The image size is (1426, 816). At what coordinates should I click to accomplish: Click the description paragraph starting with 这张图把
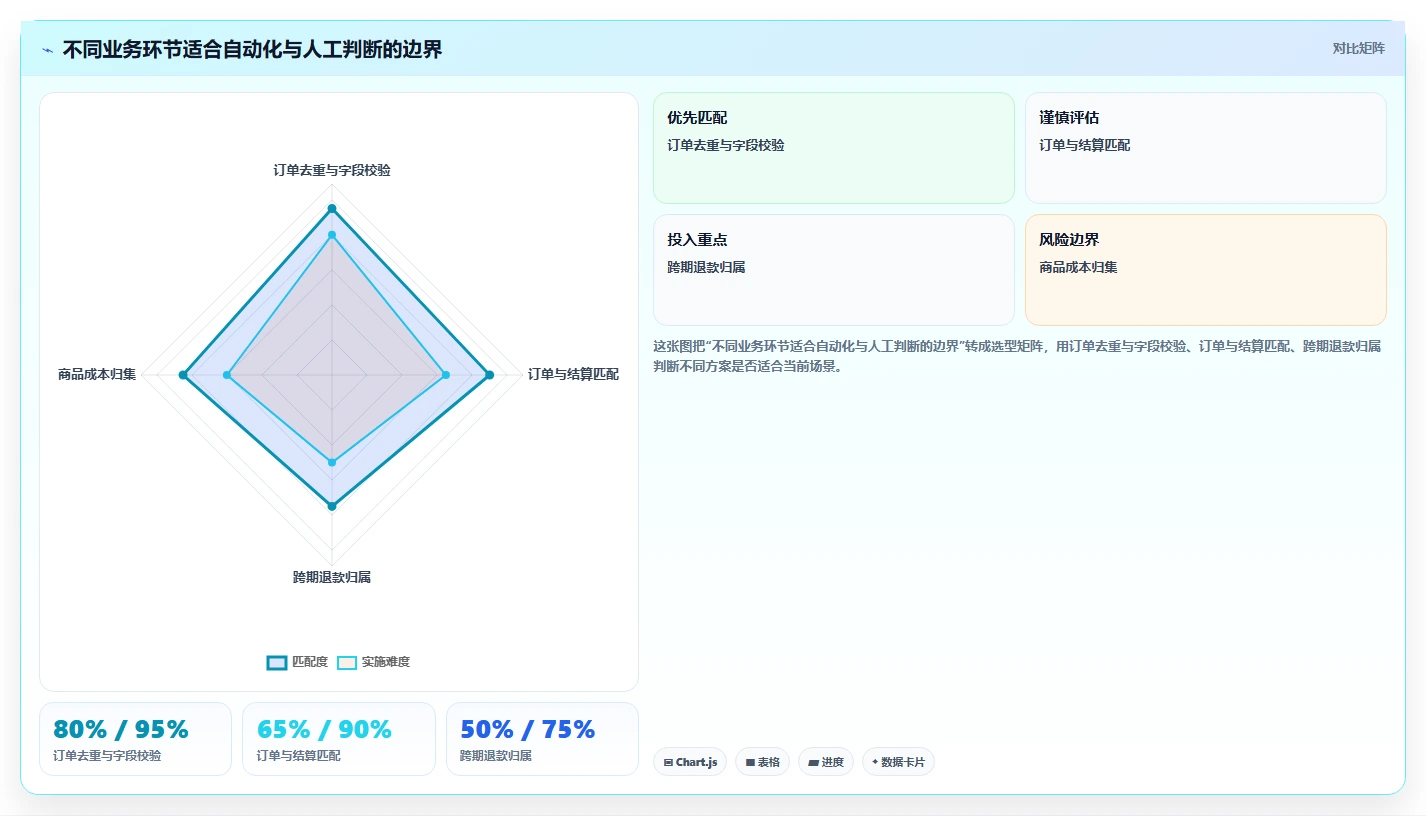(1017, 356)
